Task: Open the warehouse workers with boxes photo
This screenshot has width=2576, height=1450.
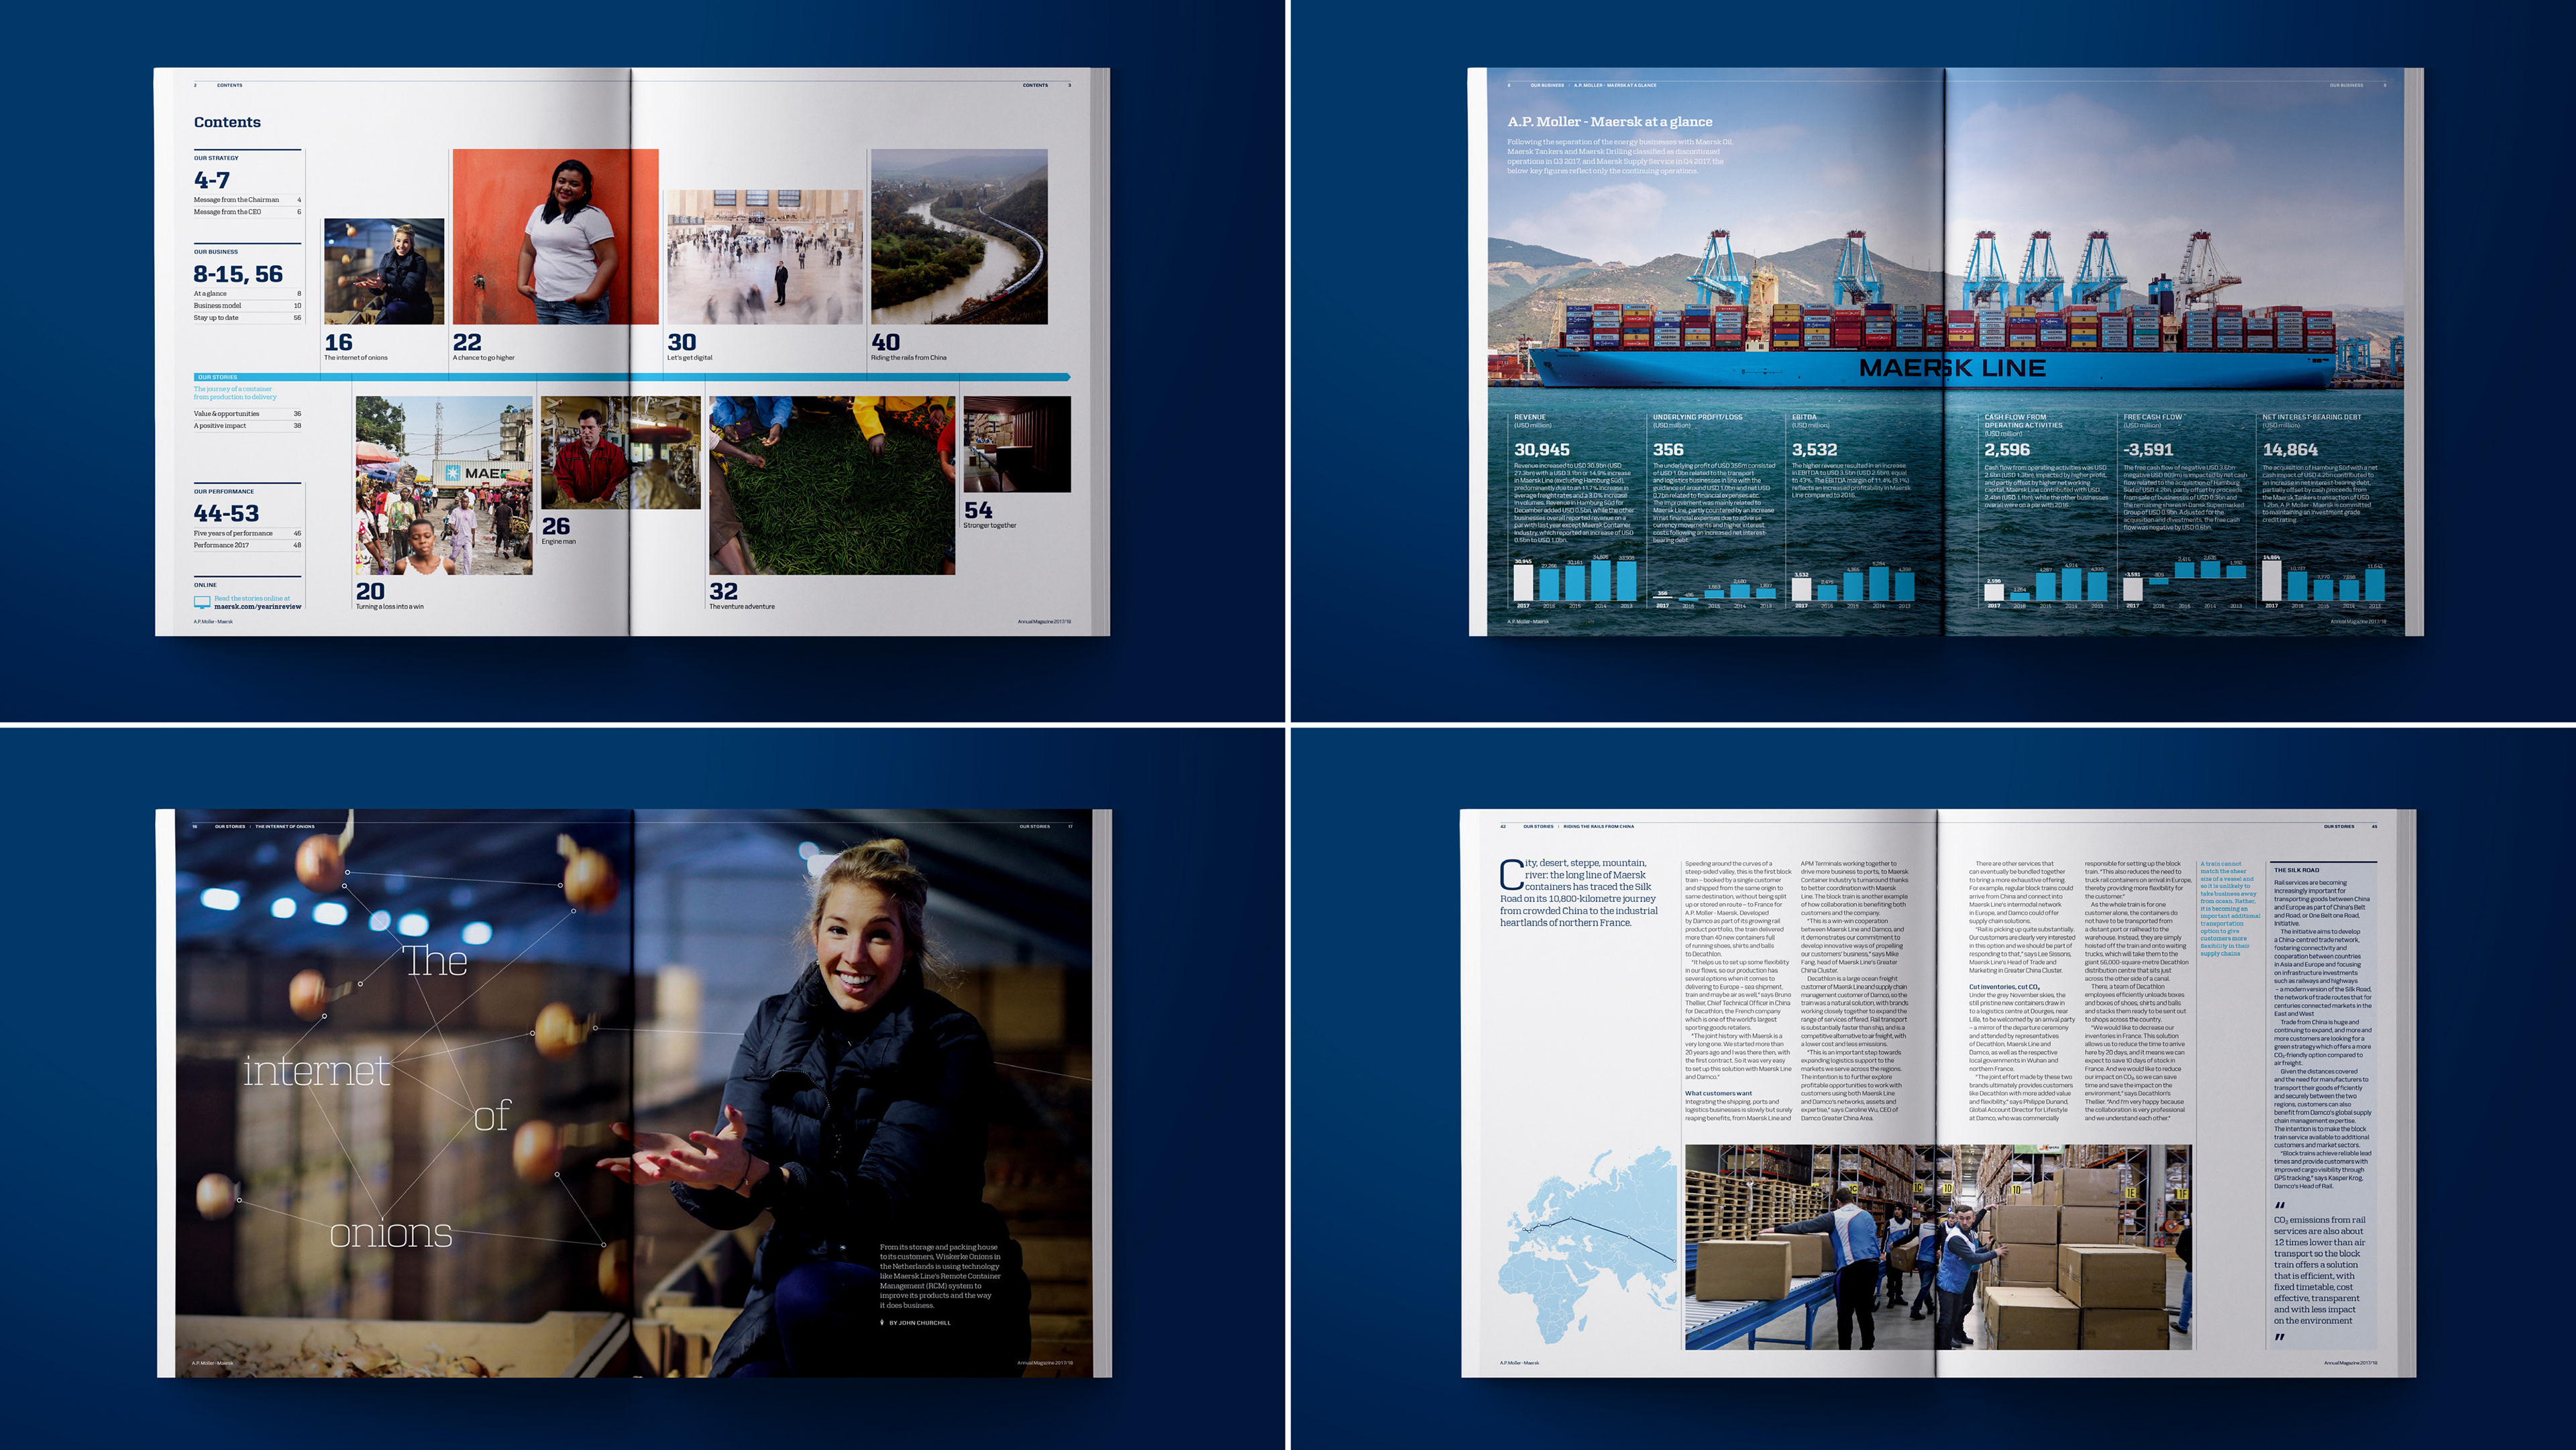Action: 1938,1248
